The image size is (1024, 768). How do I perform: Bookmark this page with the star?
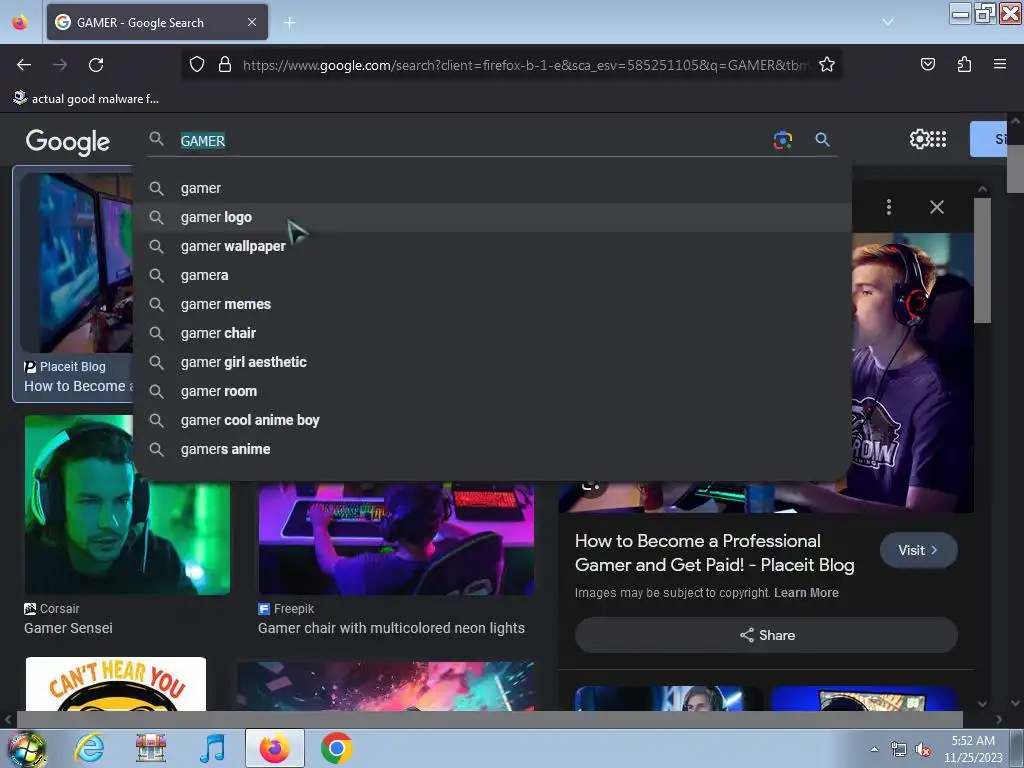click(x=827, y=65)
